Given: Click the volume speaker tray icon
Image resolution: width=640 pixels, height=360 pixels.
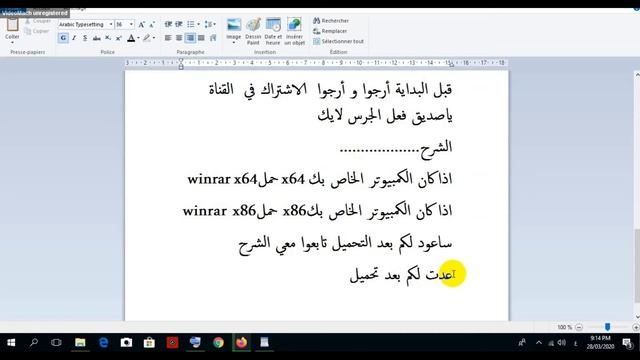Looking at the screenshot, I should tap(562, 343).
